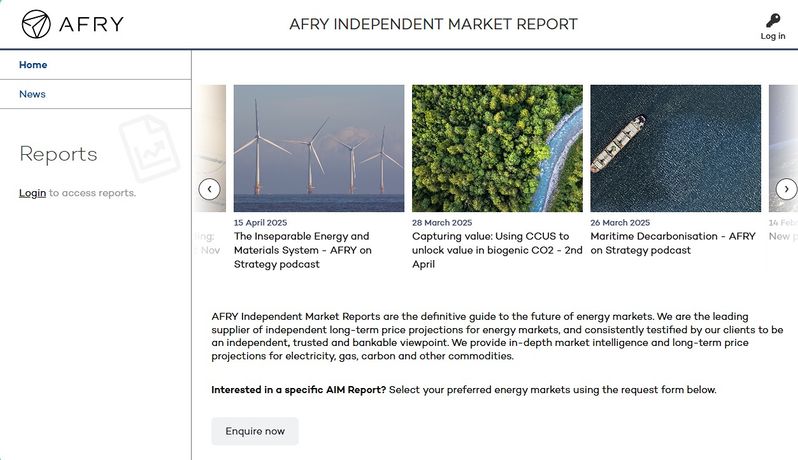Click the Log in text label
The image size is (798, 460).
pos(772,36)
